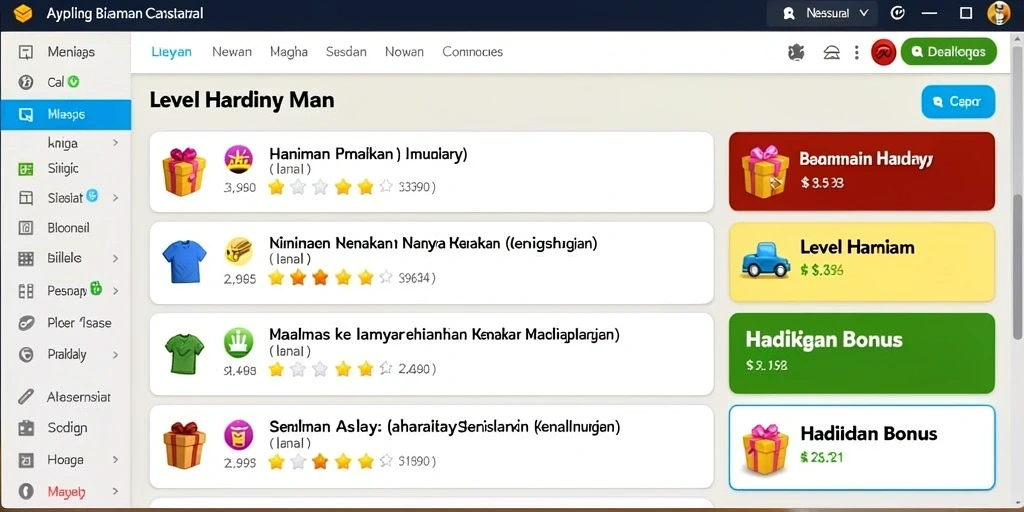The width and height of the screenshot is (1024, 512).
Task: Go to the Nowan tab
Action: [x=404, y=52]
